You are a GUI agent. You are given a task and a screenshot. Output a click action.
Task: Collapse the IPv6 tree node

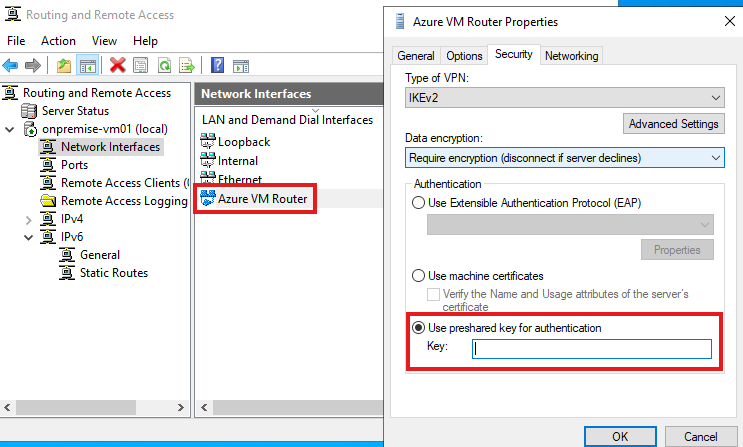(x=28, y=237)
